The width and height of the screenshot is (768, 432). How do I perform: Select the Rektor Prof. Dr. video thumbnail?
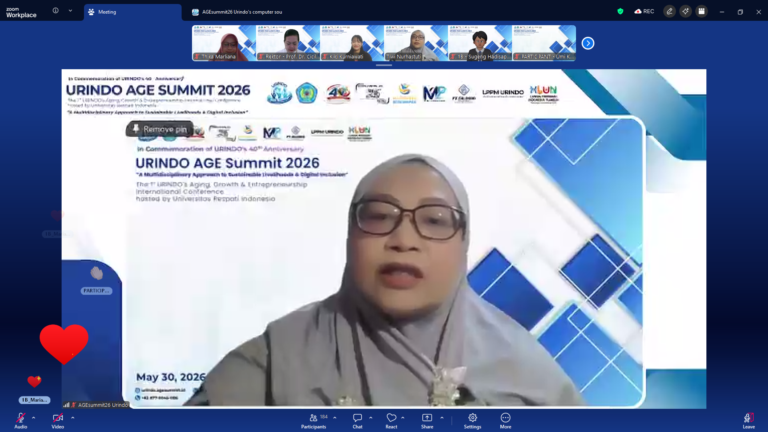(288, 43)
